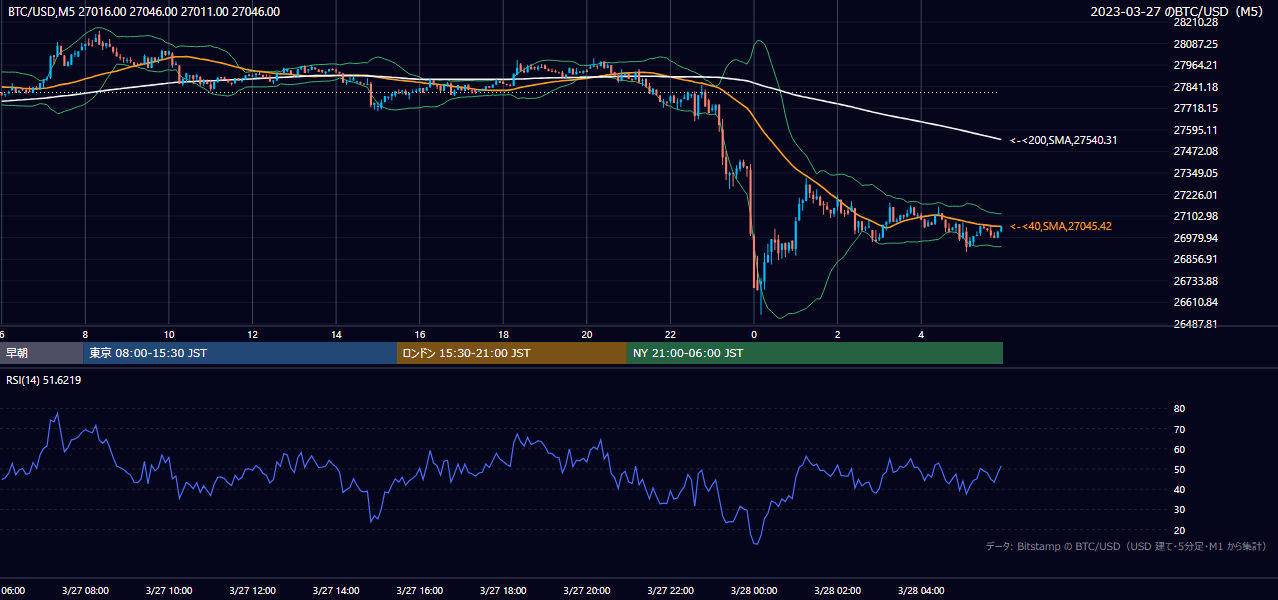Click the 3/27 12:00 time axis label
The width and height of the screenshot is (1278, 600).
[252, 591]
